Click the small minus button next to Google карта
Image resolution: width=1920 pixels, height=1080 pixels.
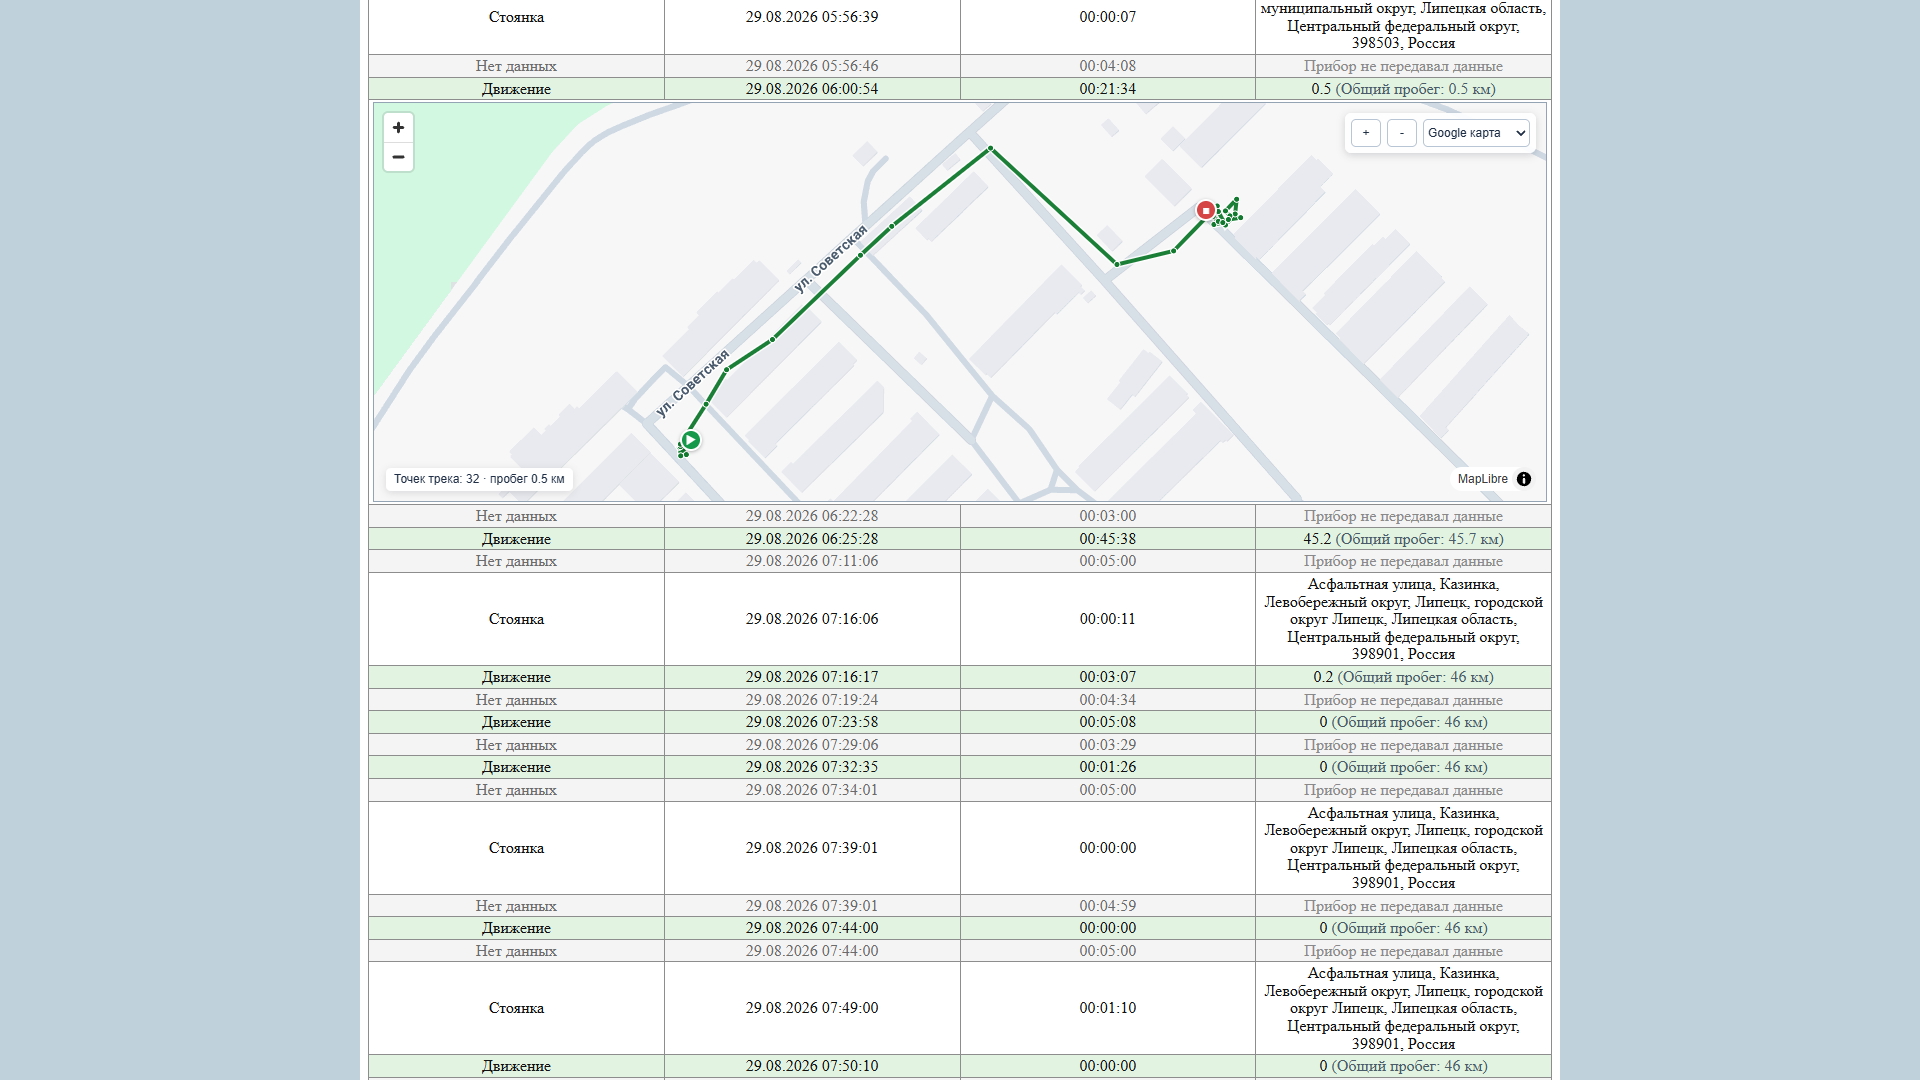point(1402,133)
